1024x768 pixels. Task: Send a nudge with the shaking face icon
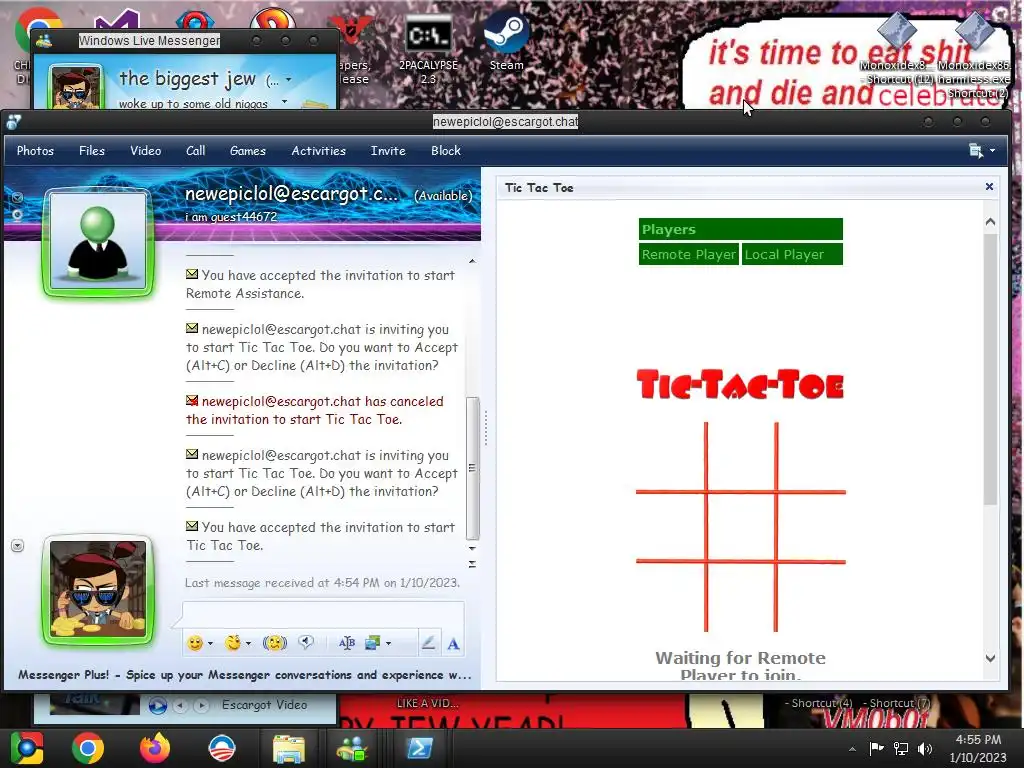pos(275,643)
